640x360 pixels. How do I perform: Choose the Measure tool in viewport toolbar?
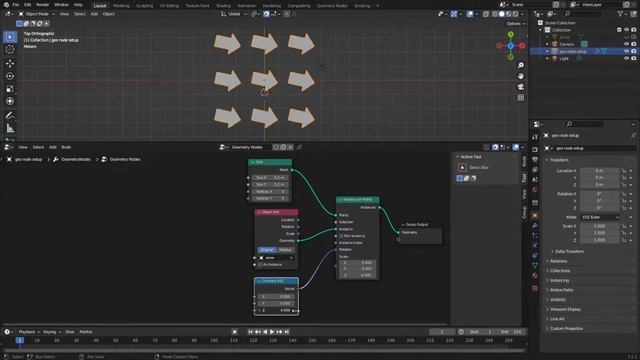click(x=10, y=128)
